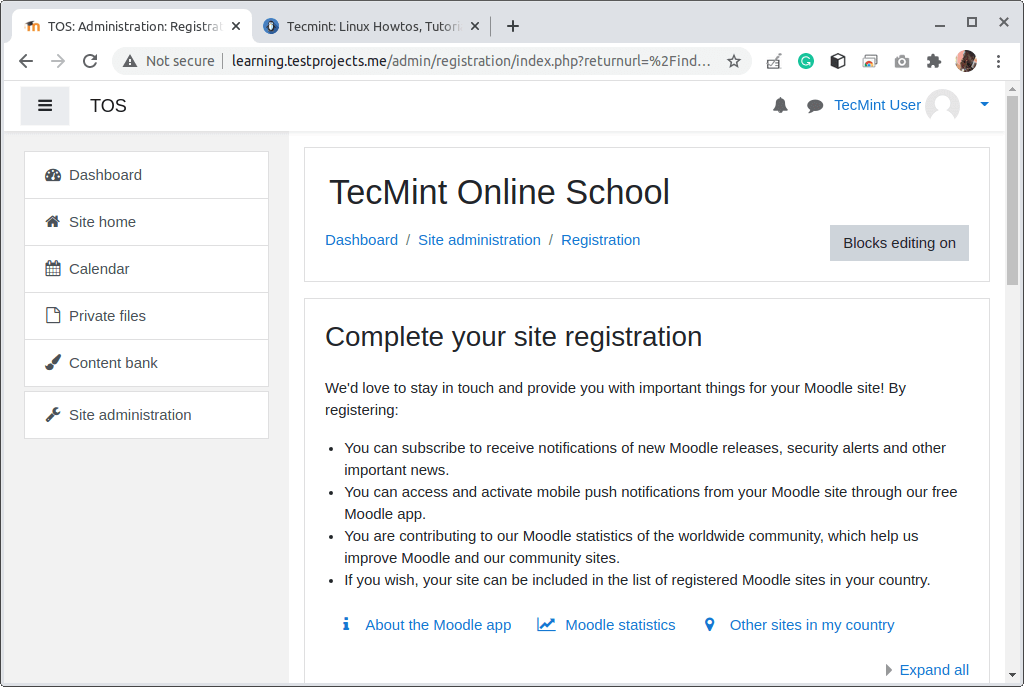Reload the page
The width and height of the screenshot is (1024, 687).
point(90,61)
